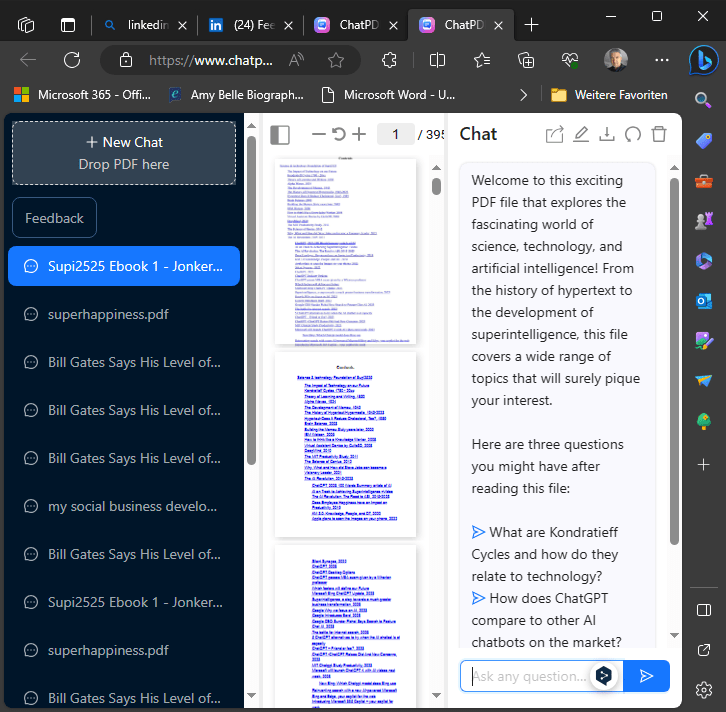This screenshot has height=712, width=726.
Task: Click the New Chat drop area
Action: pos(124,153)
